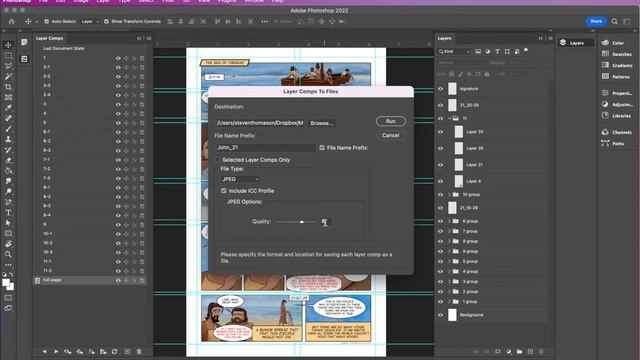Create new layer comp icon
The image size is (640, 360).
(127, 351)
